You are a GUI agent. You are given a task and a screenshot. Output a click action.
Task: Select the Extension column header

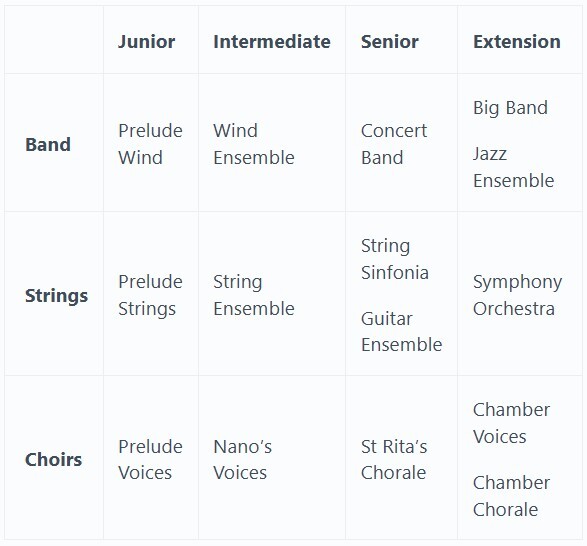(517, 42)
